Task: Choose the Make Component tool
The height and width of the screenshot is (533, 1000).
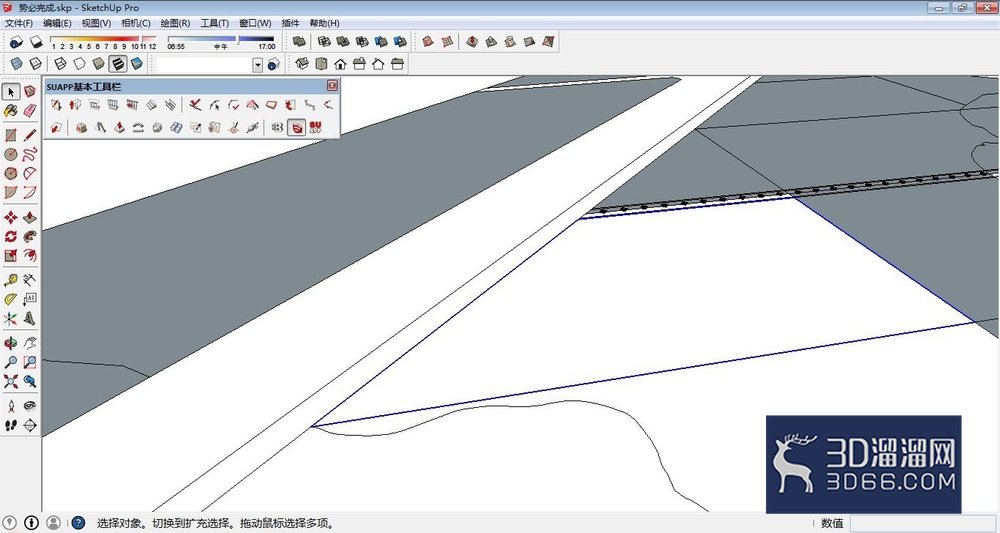Action: point(30,92)
